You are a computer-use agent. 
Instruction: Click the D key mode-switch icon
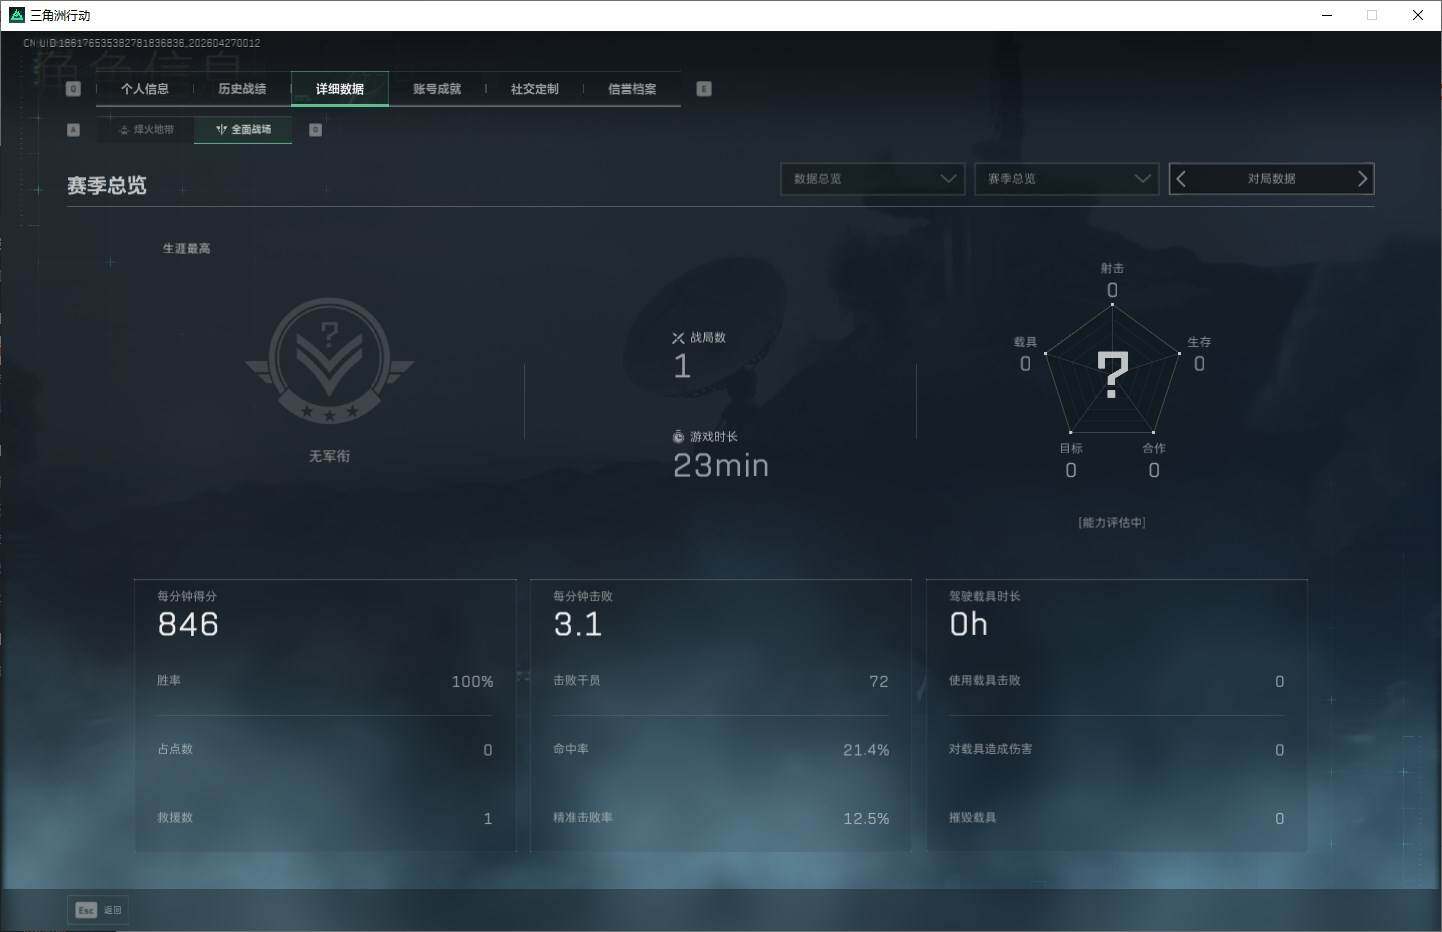click(x=316, y=130)
